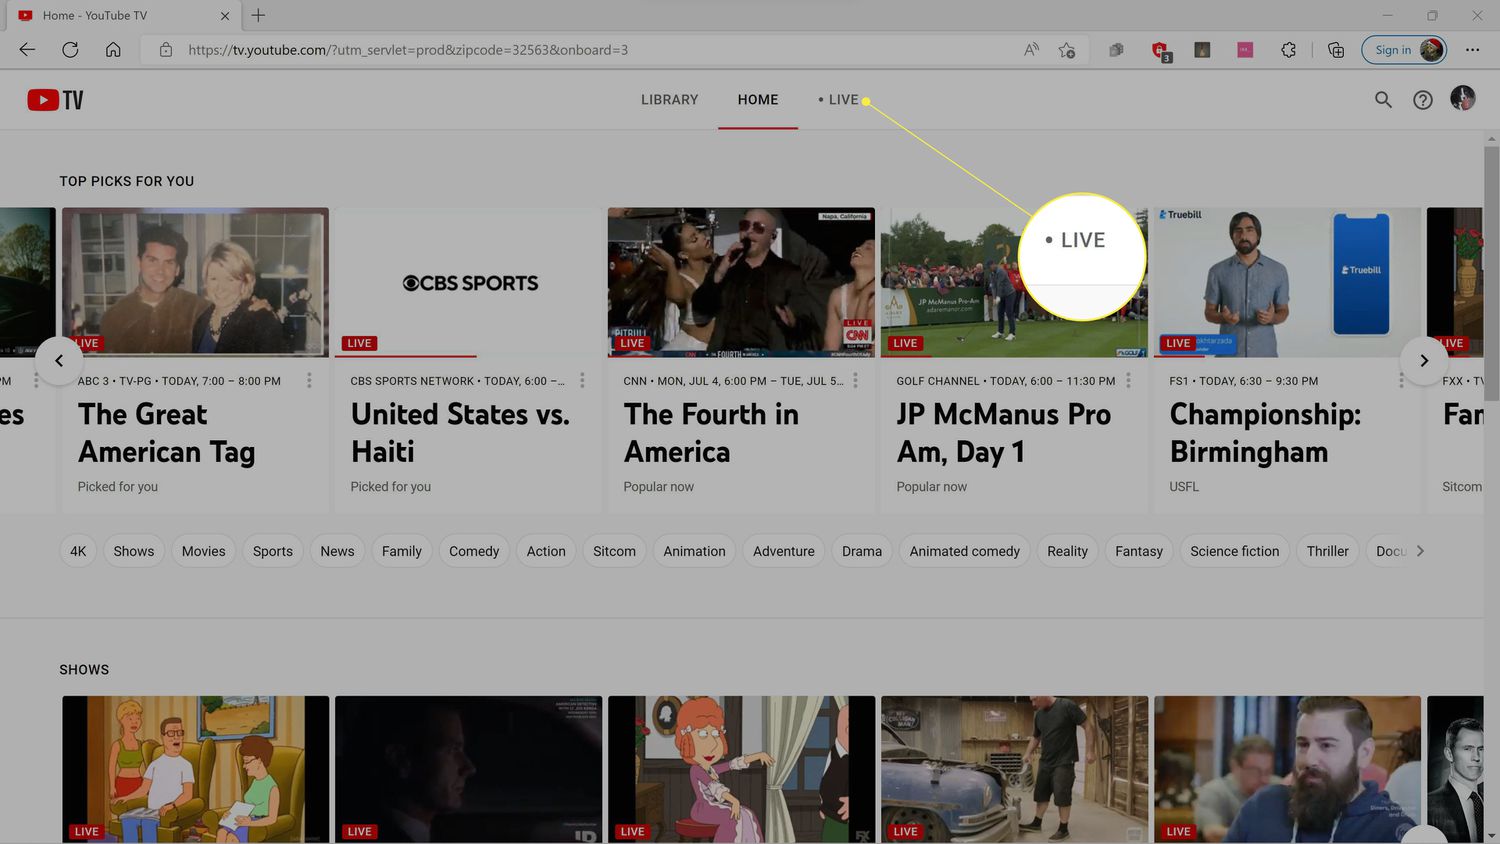The image size is (1500, 844).
Task: Filter by the Fantasy chip
Action: coord(1139,551)
